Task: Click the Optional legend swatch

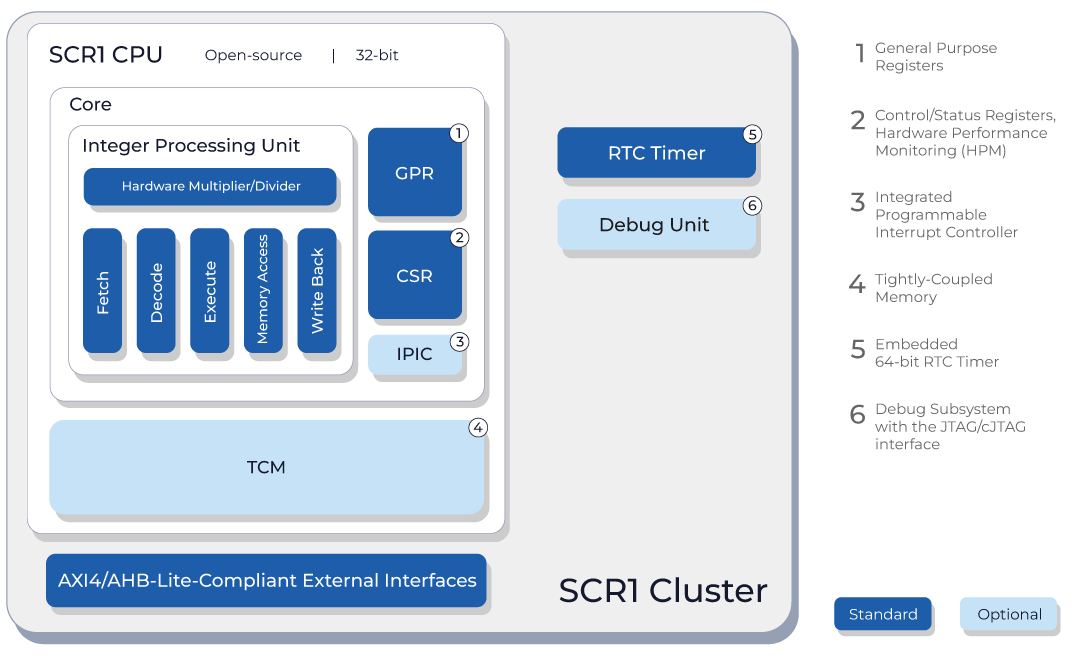Action: click(x=1009, y=614)
